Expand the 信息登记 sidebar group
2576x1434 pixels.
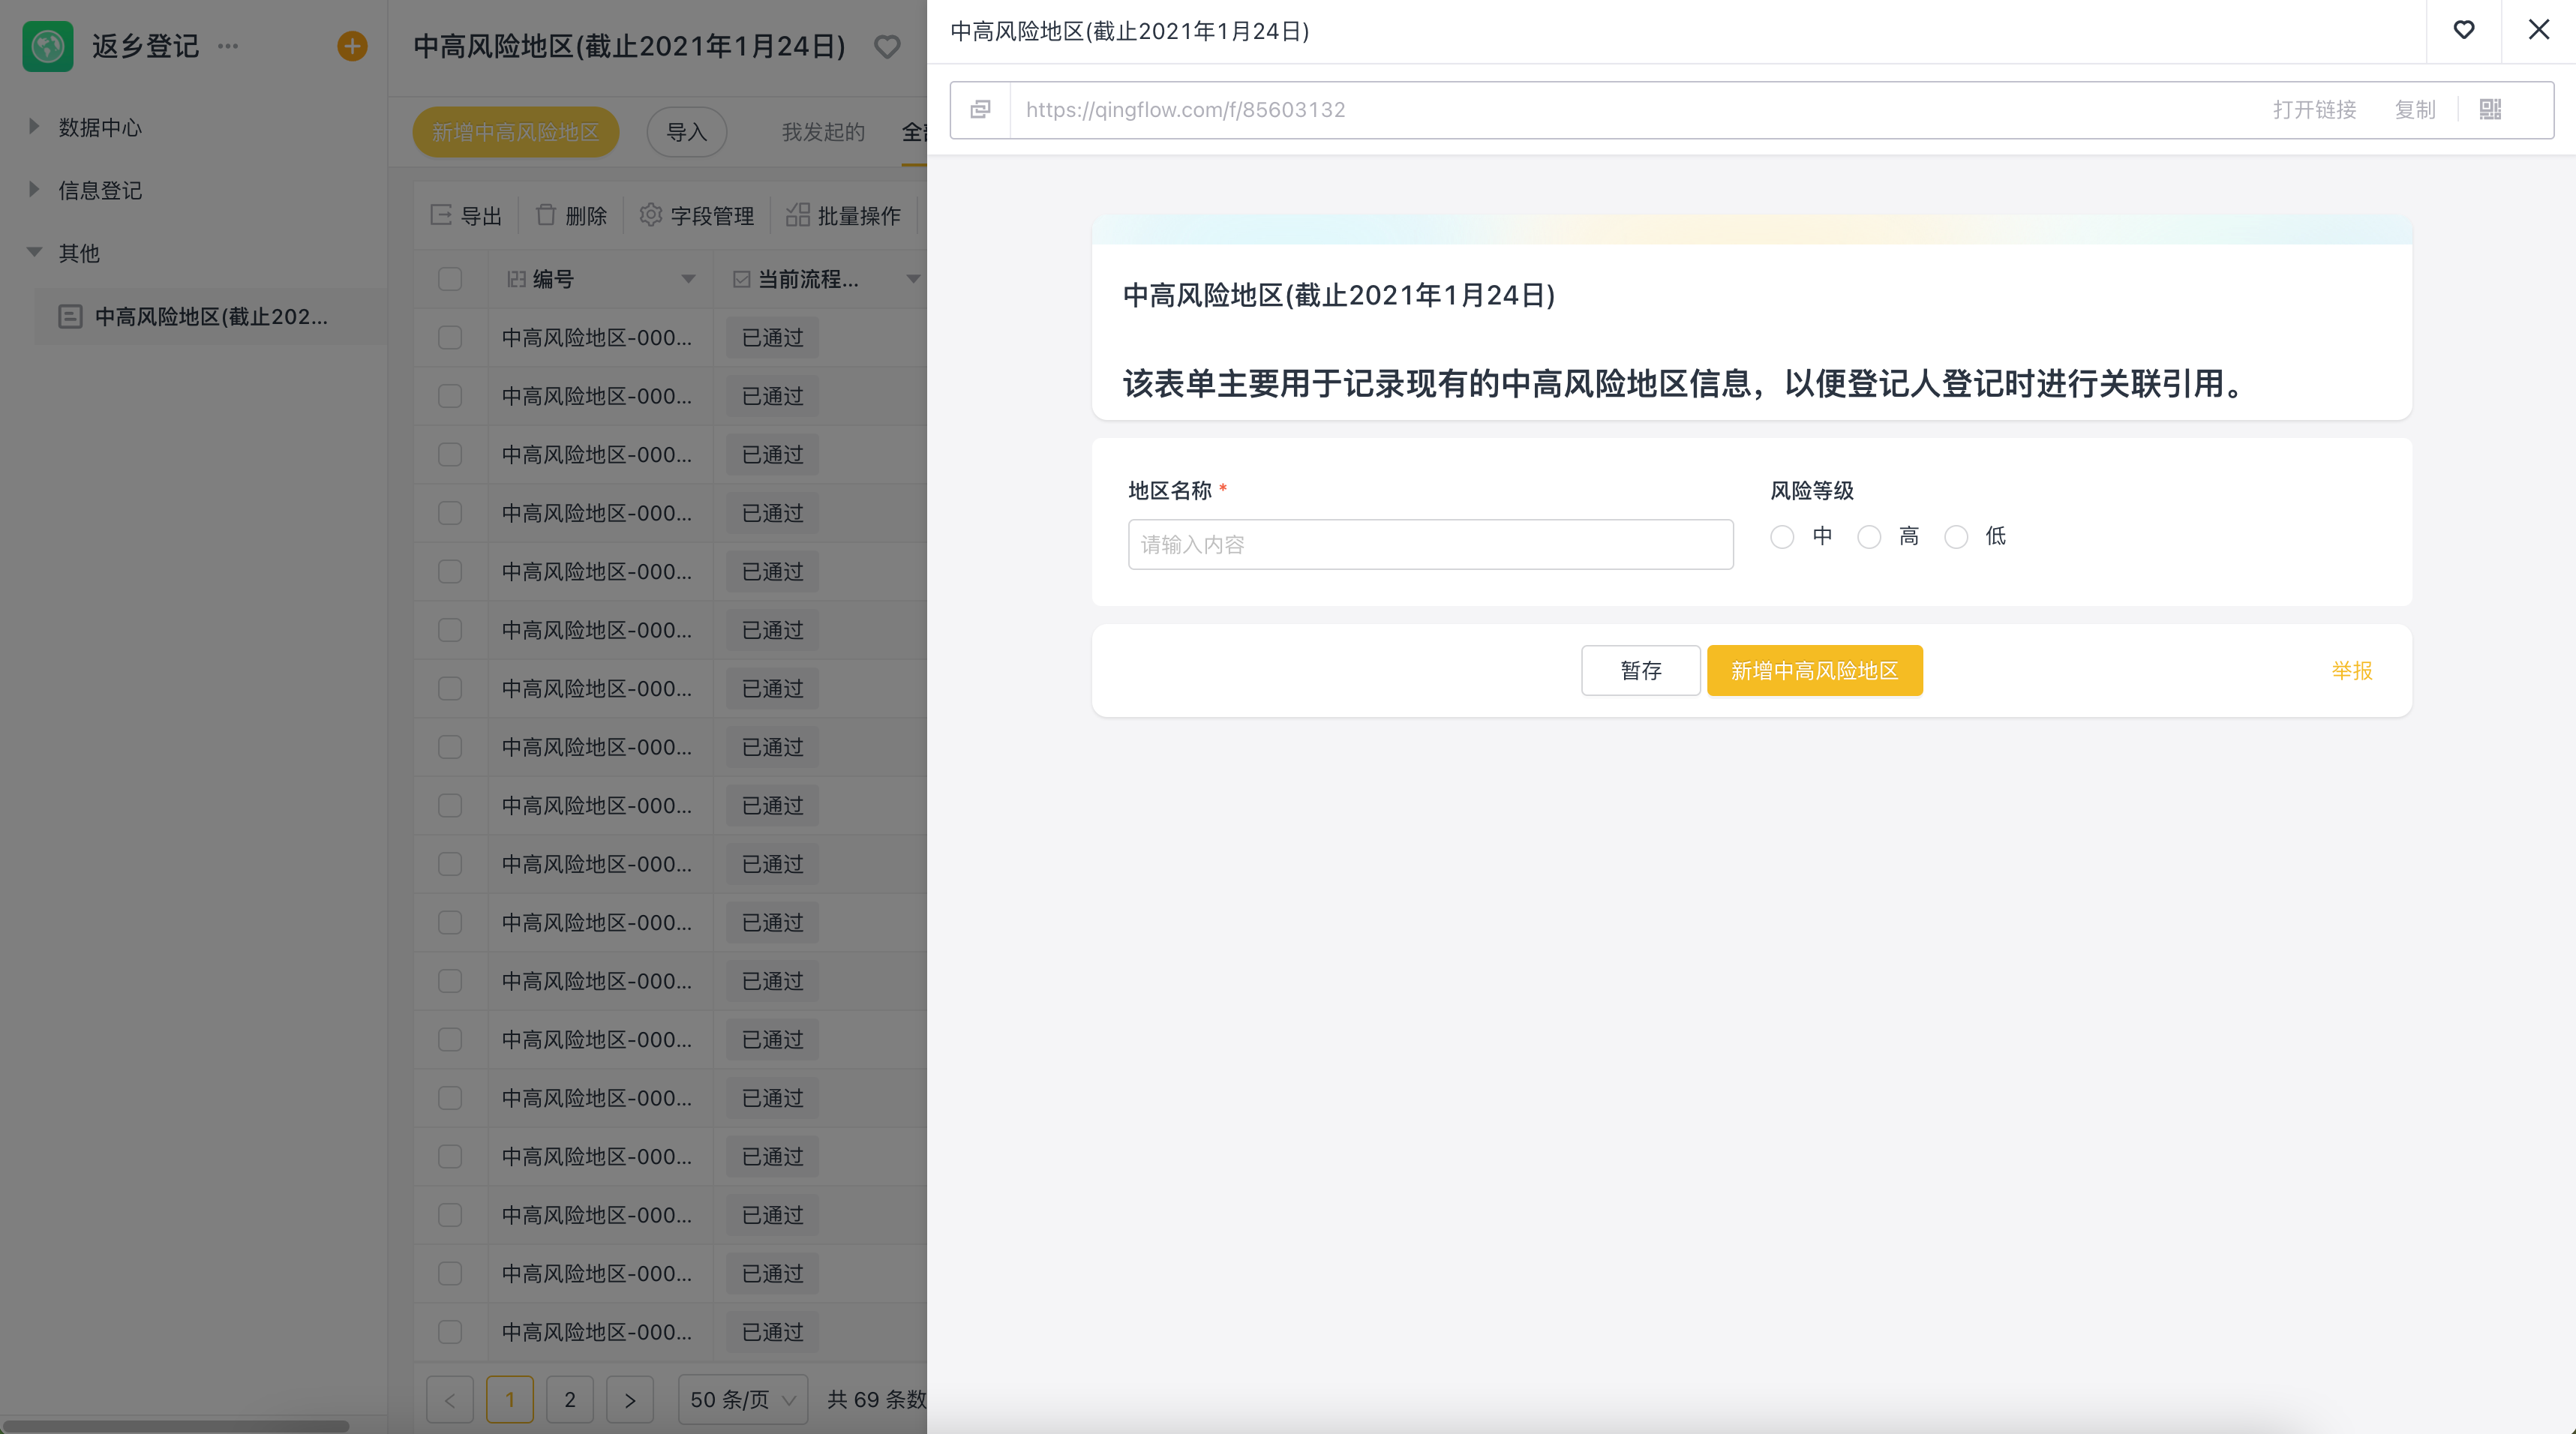click(34, 190)
